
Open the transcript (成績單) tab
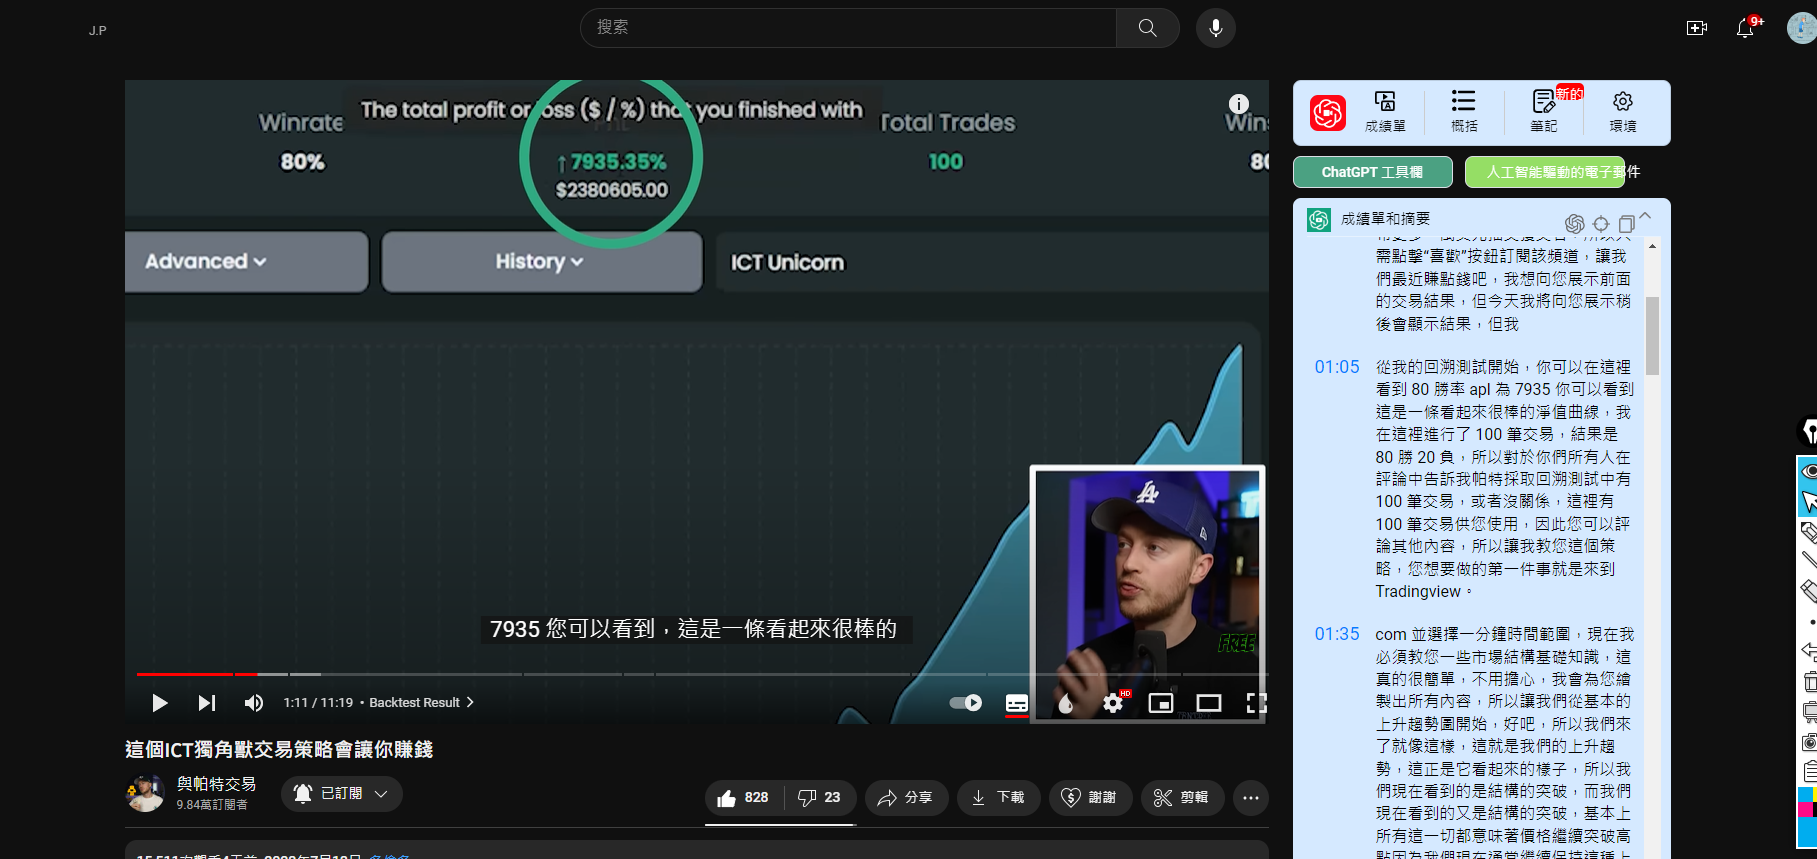click(x=1385, y=112)
